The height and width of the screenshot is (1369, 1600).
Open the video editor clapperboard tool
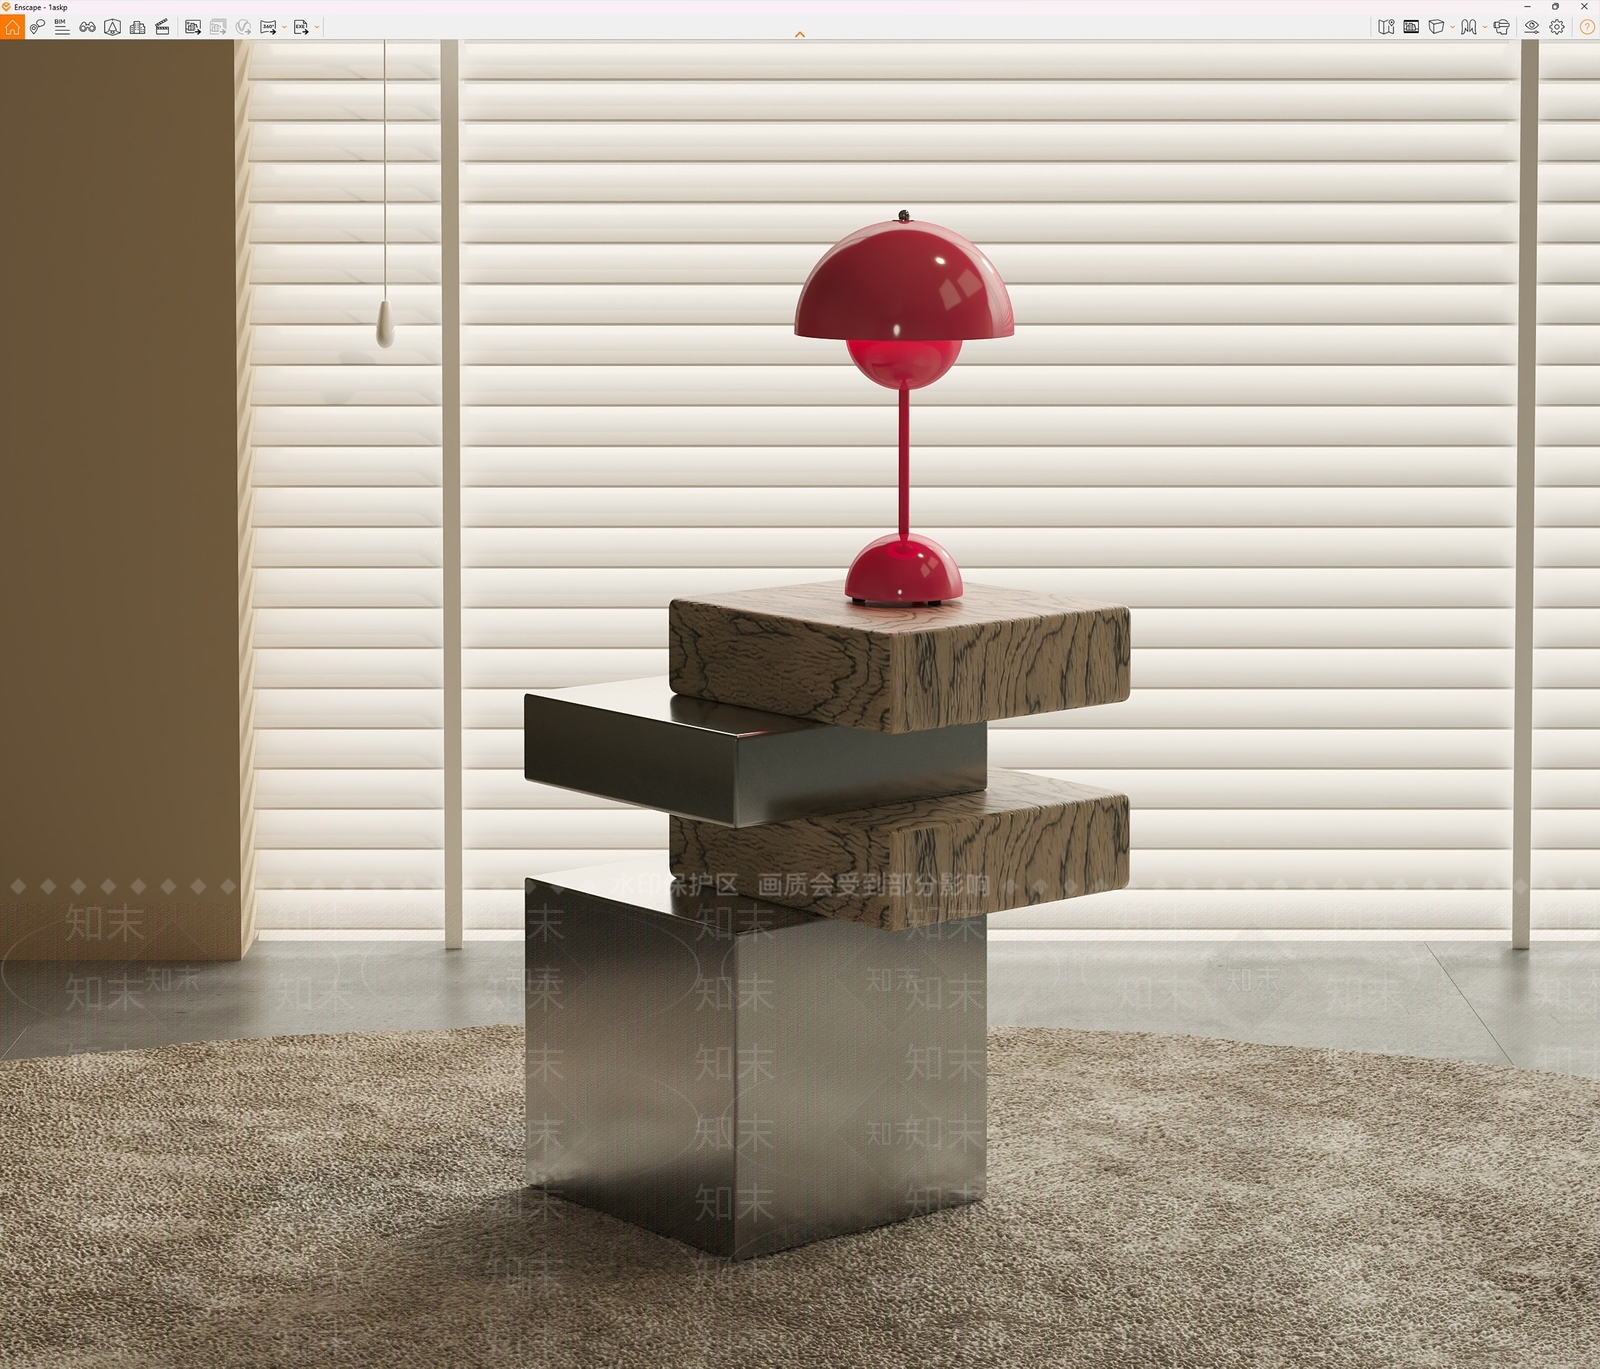[162, 27]
